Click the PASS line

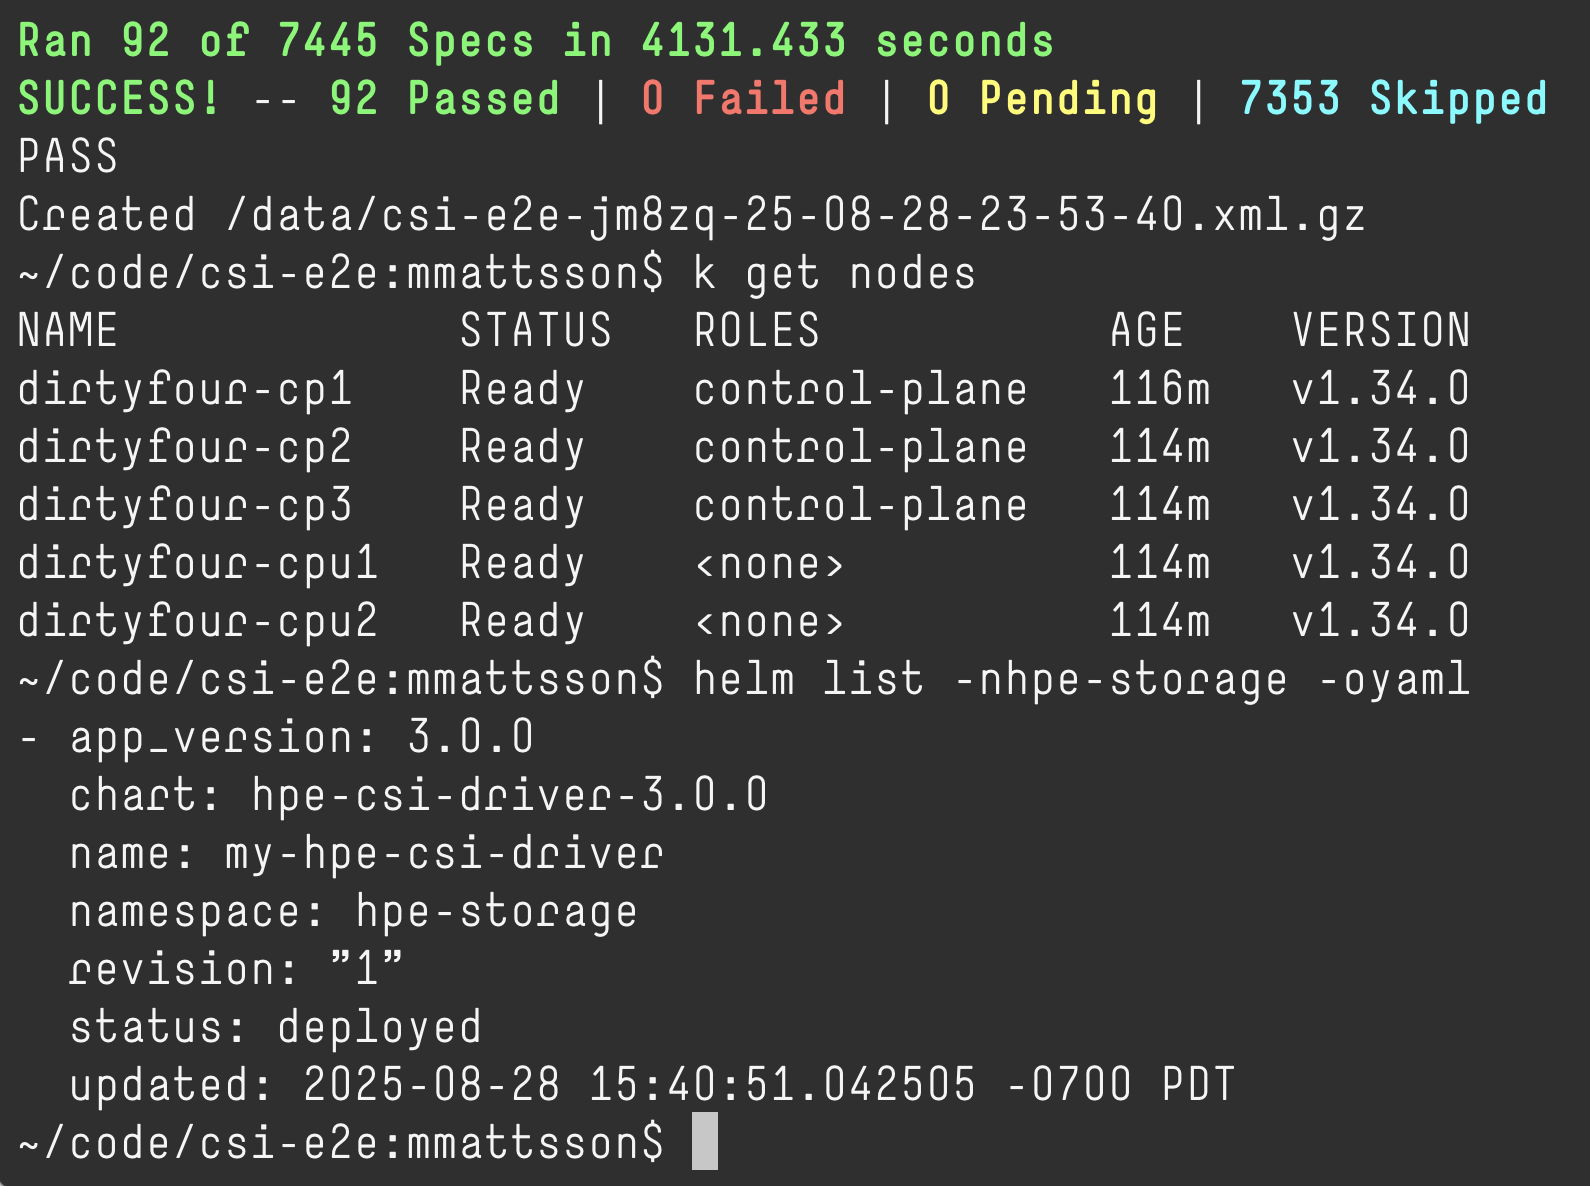tap(68, 157)
